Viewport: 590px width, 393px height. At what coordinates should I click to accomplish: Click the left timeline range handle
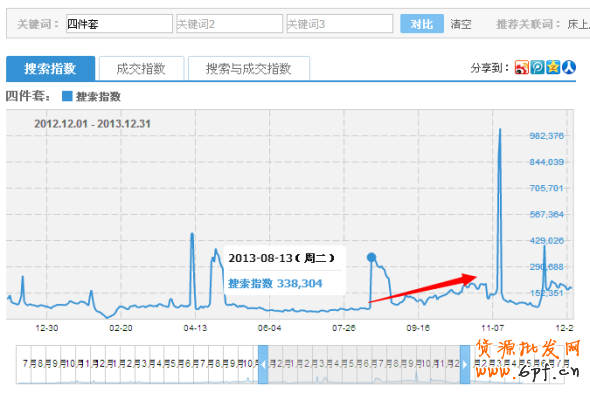tap(263, 364)
